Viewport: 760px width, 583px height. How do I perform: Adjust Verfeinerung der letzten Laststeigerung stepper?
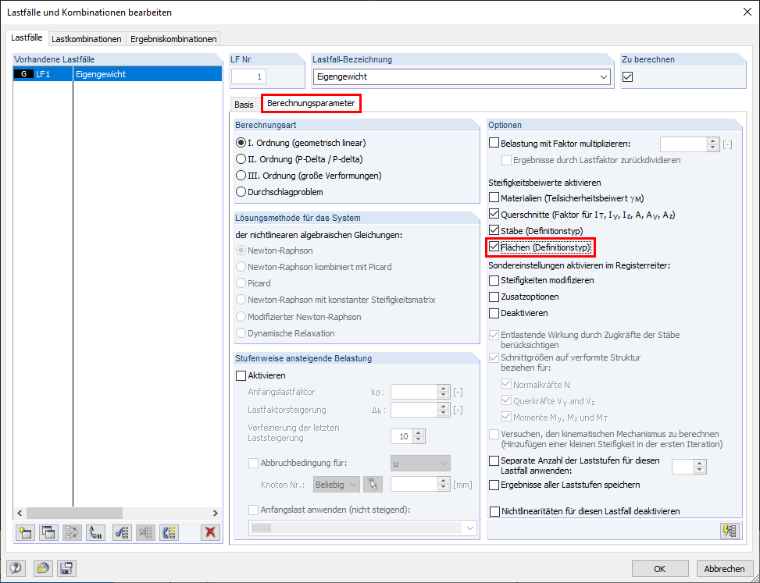418,436
